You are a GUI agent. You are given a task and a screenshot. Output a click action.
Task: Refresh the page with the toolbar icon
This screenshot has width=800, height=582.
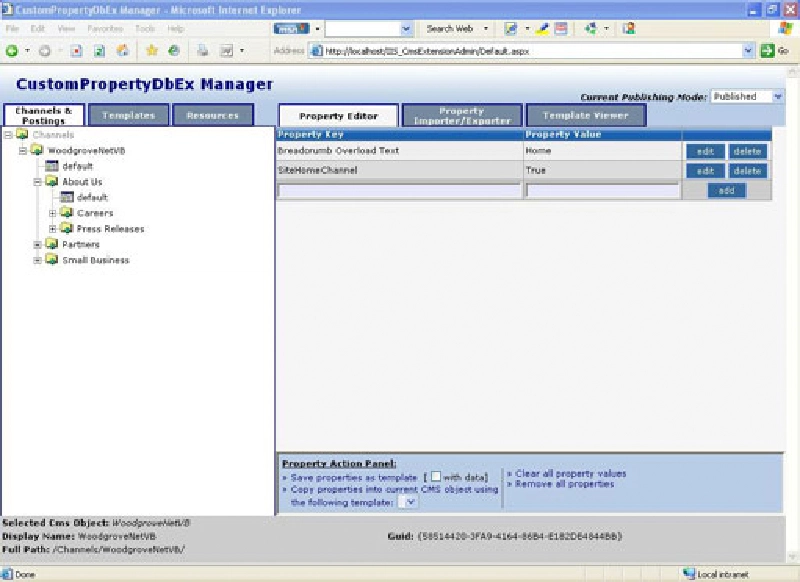(99, 50)
